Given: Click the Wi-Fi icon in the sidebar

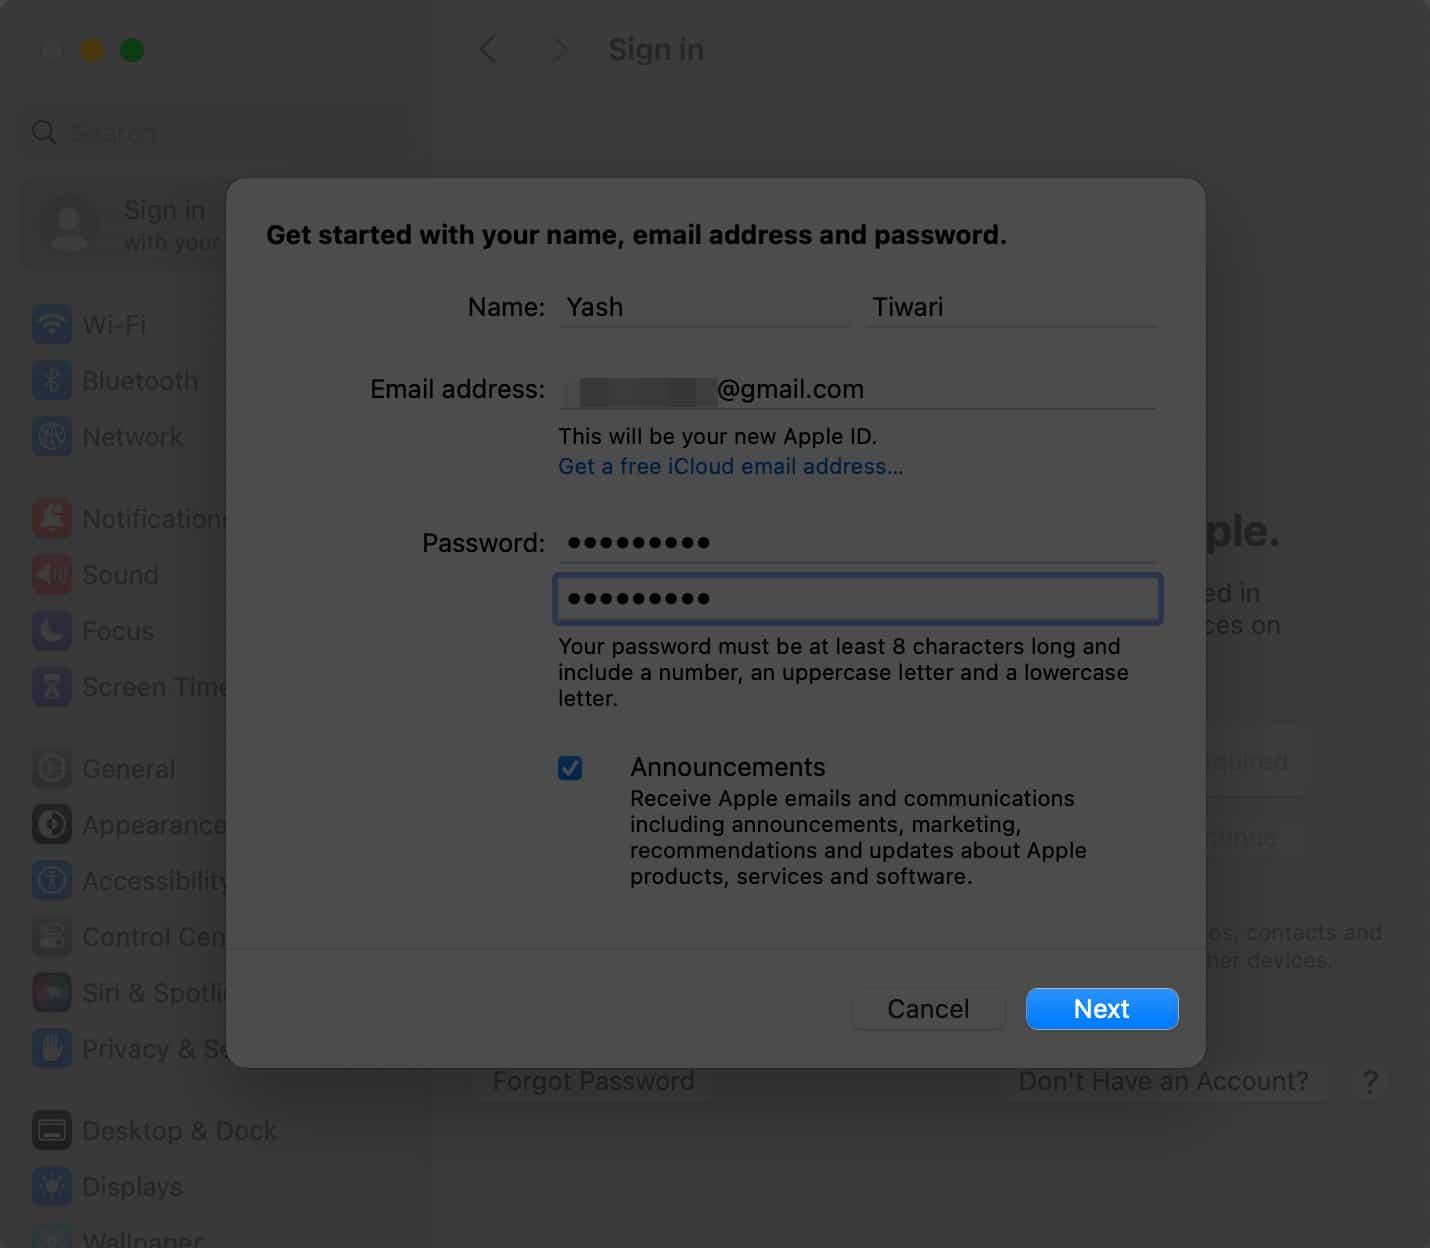Looking at the screenshot, I should pos(52,324).
